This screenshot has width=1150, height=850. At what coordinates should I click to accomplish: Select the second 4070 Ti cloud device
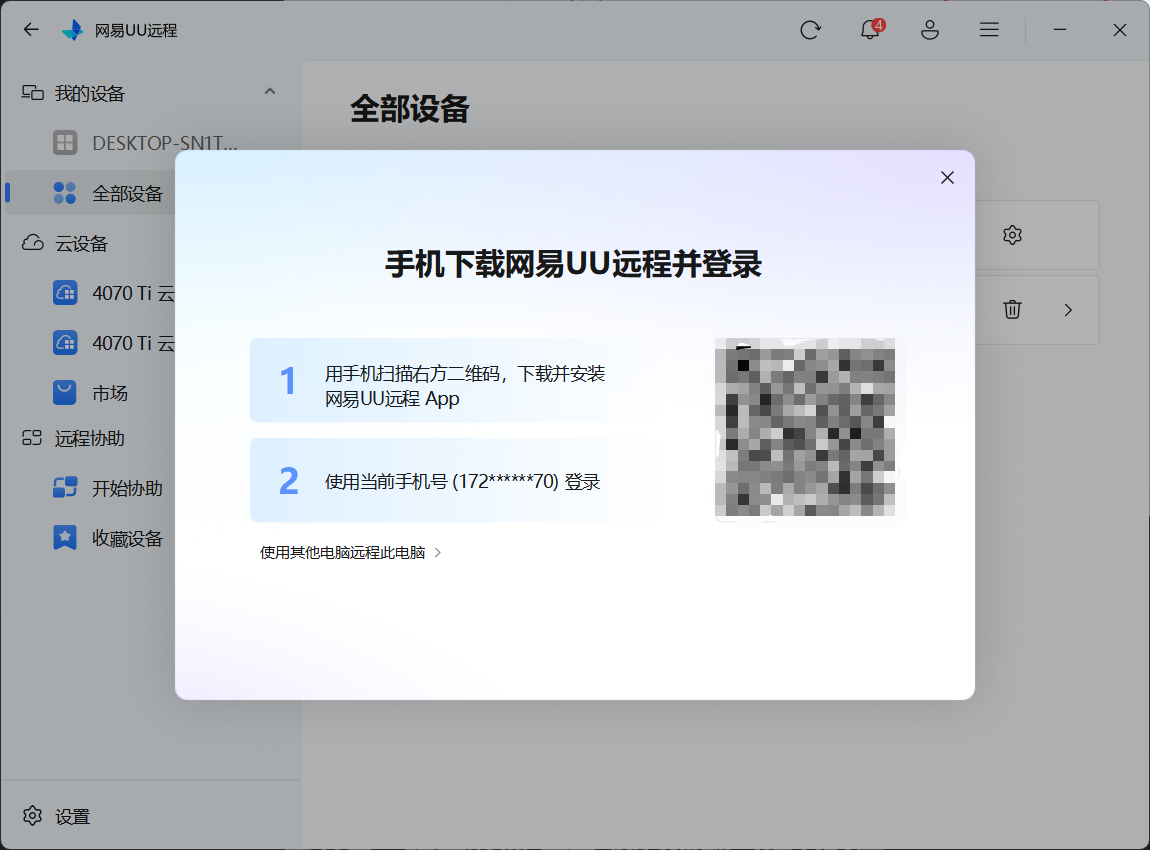point(133,343)
